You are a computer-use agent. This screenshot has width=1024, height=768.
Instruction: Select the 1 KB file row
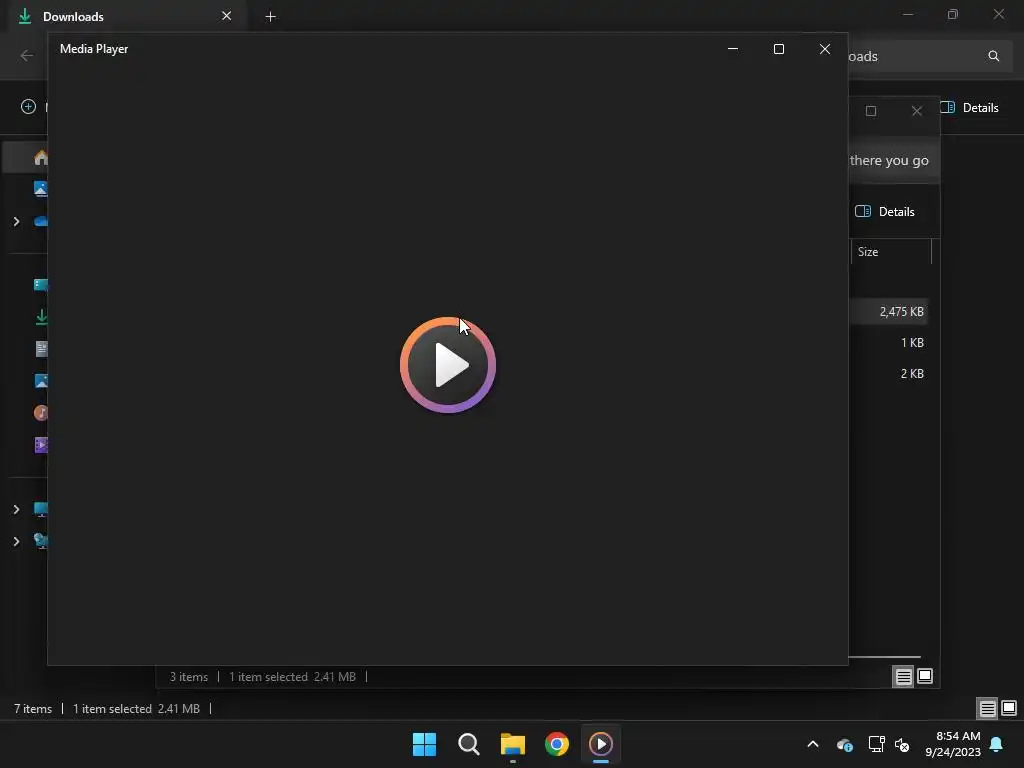pyautogui.click(x=888, y=343)
